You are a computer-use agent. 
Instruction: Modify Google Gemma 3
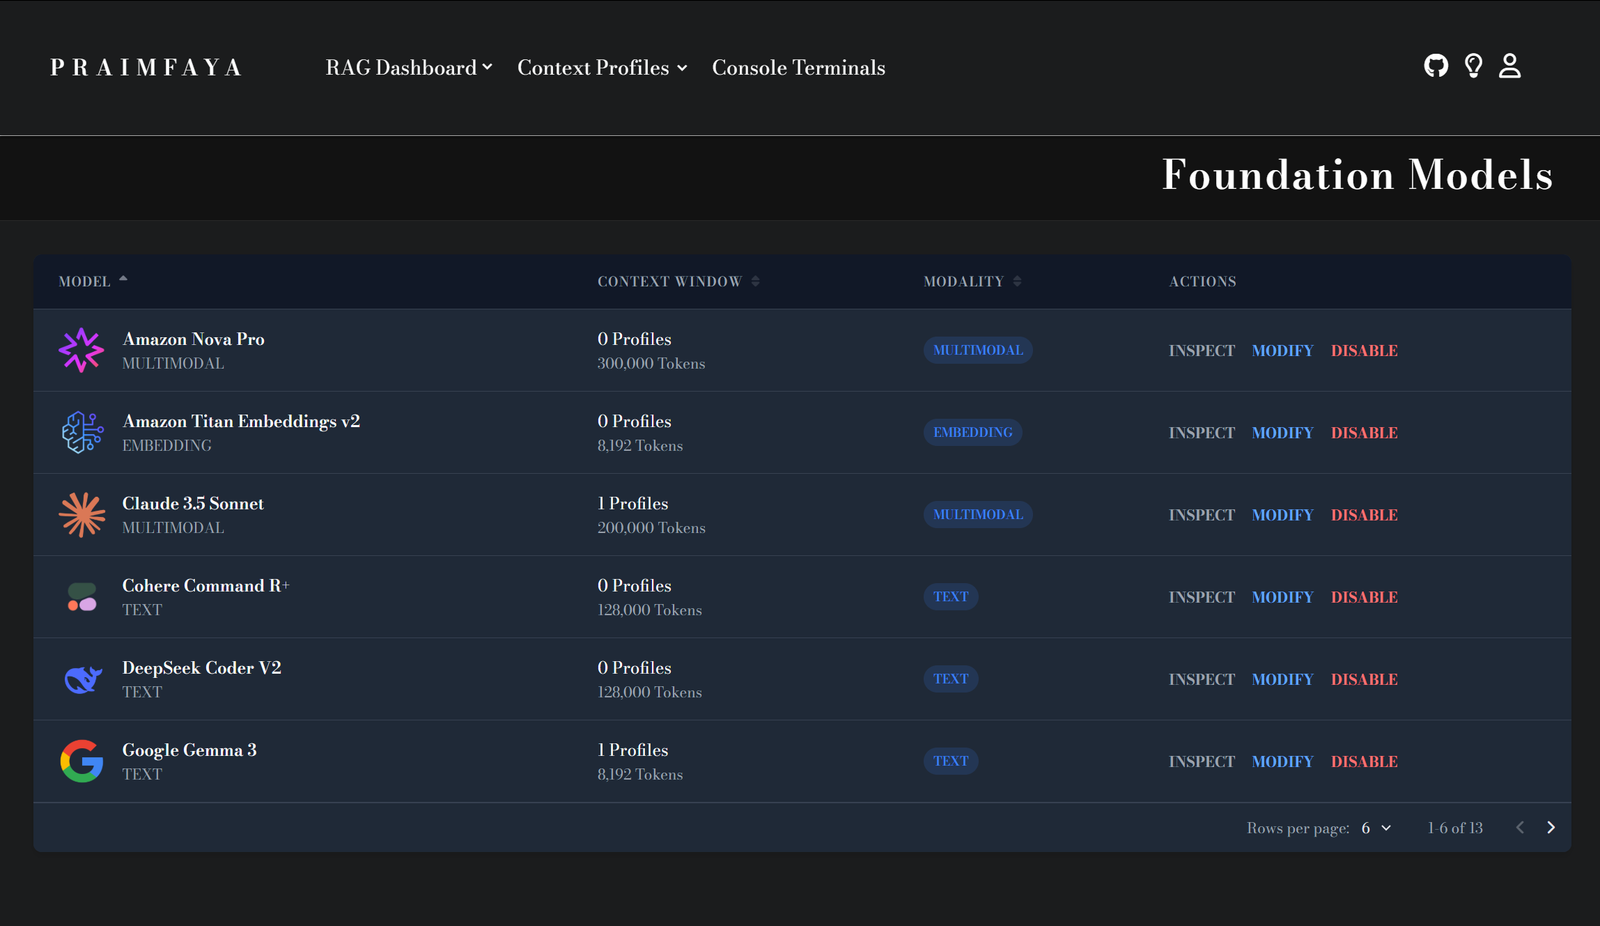(1282, 761)
